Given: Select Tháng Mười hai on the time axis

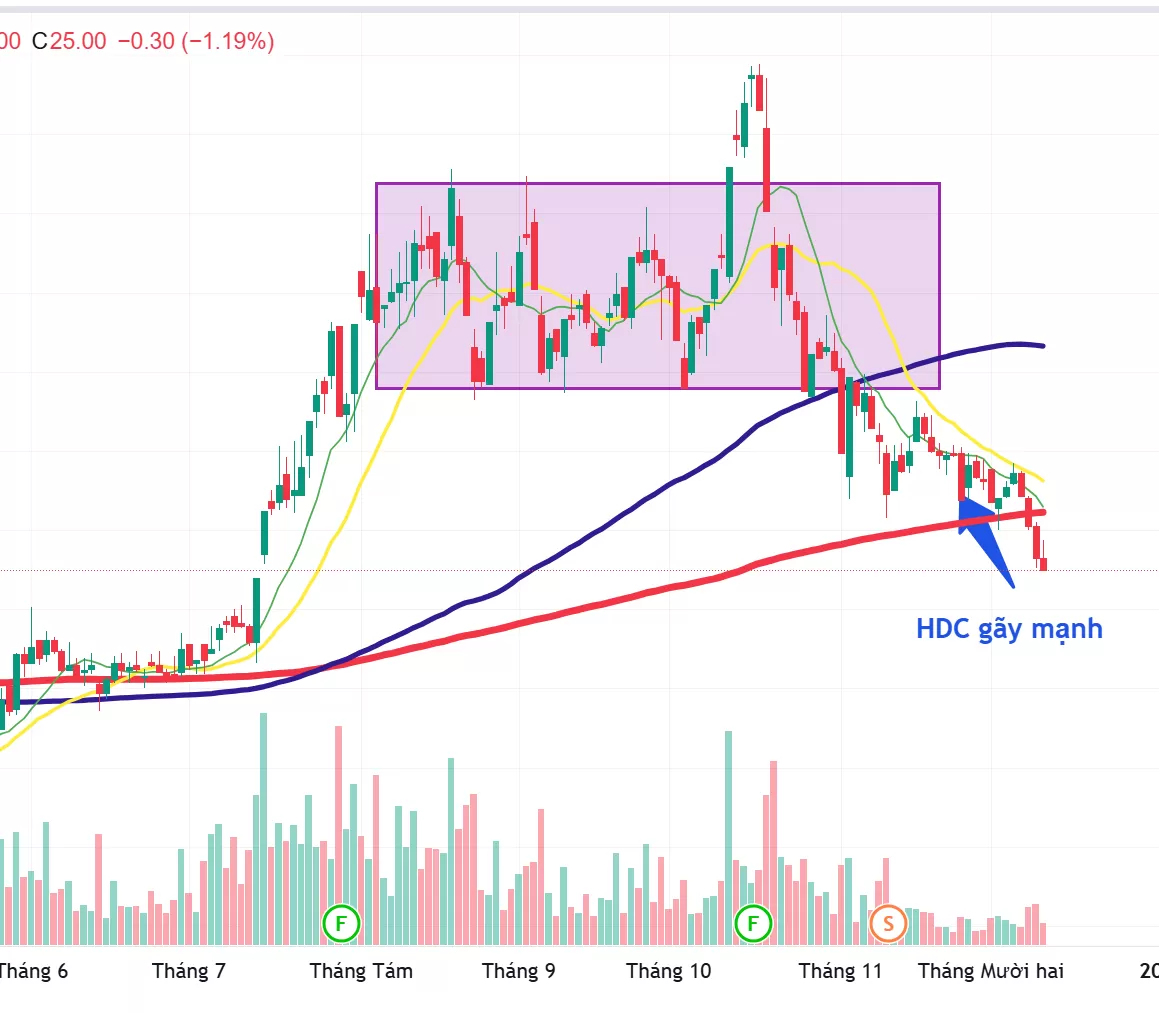Looking at the screenshot, I should (991, 971).
